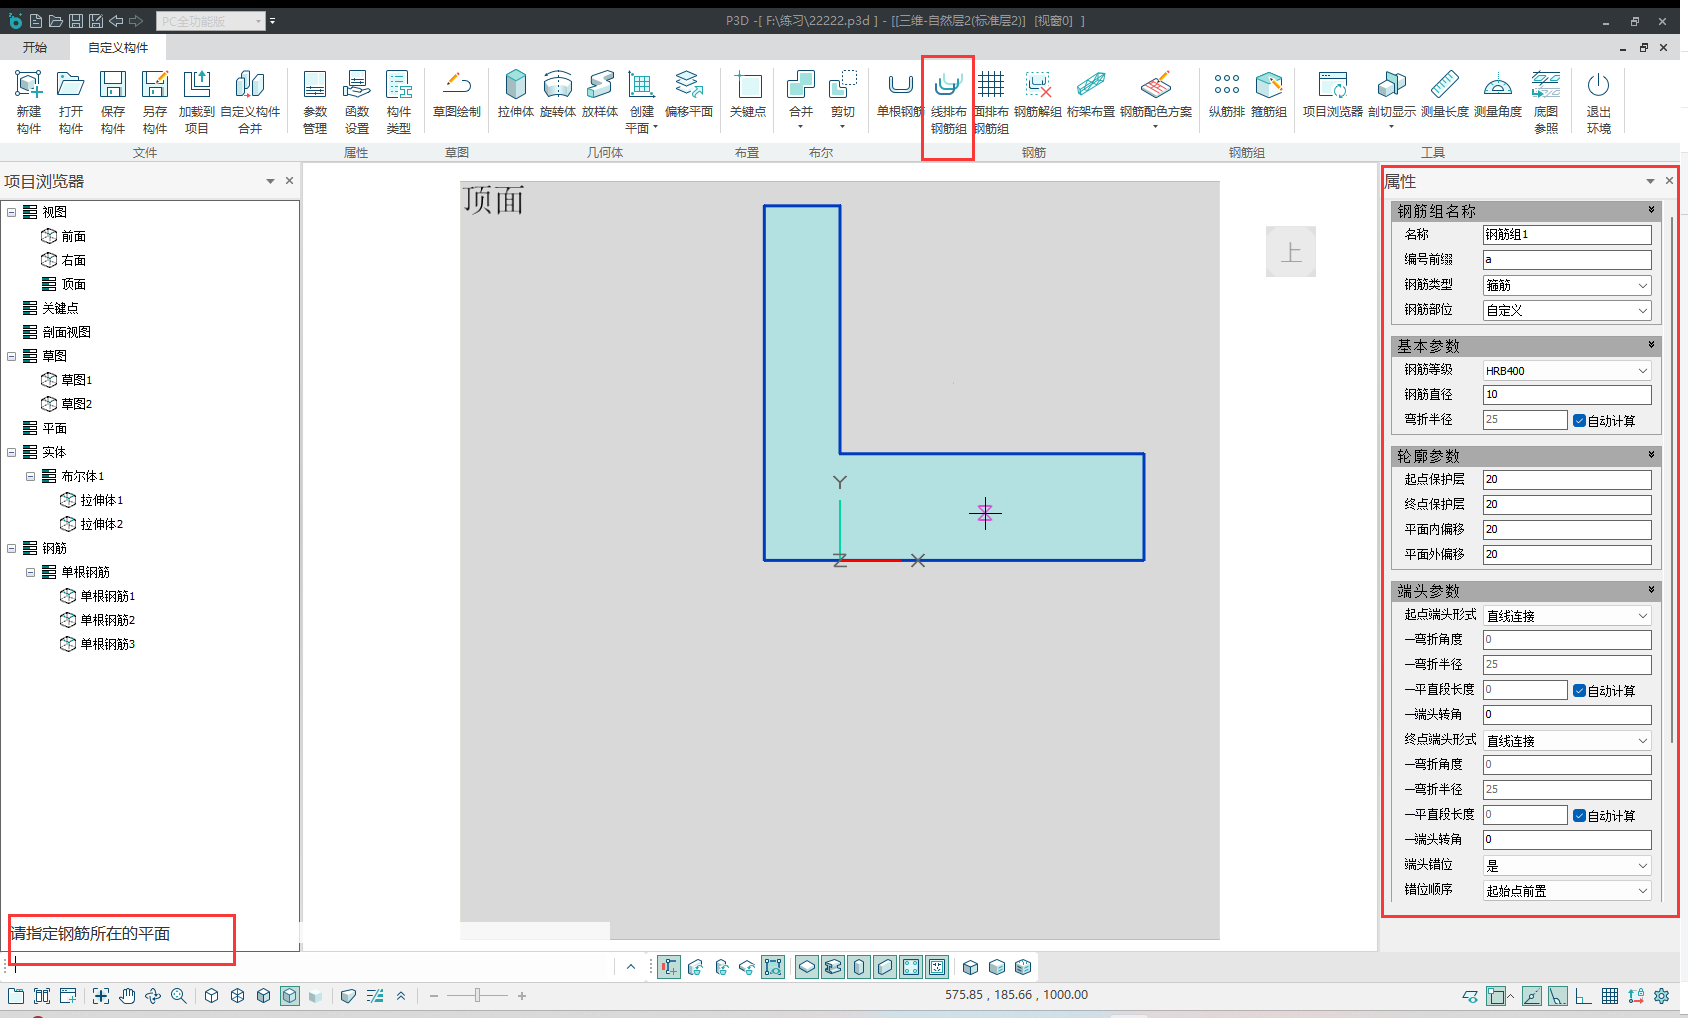The image size is (1688, 1018).
Task: Click the 钢筋解组 ungroup rebar icon
Action: (x=1038, y=95)
